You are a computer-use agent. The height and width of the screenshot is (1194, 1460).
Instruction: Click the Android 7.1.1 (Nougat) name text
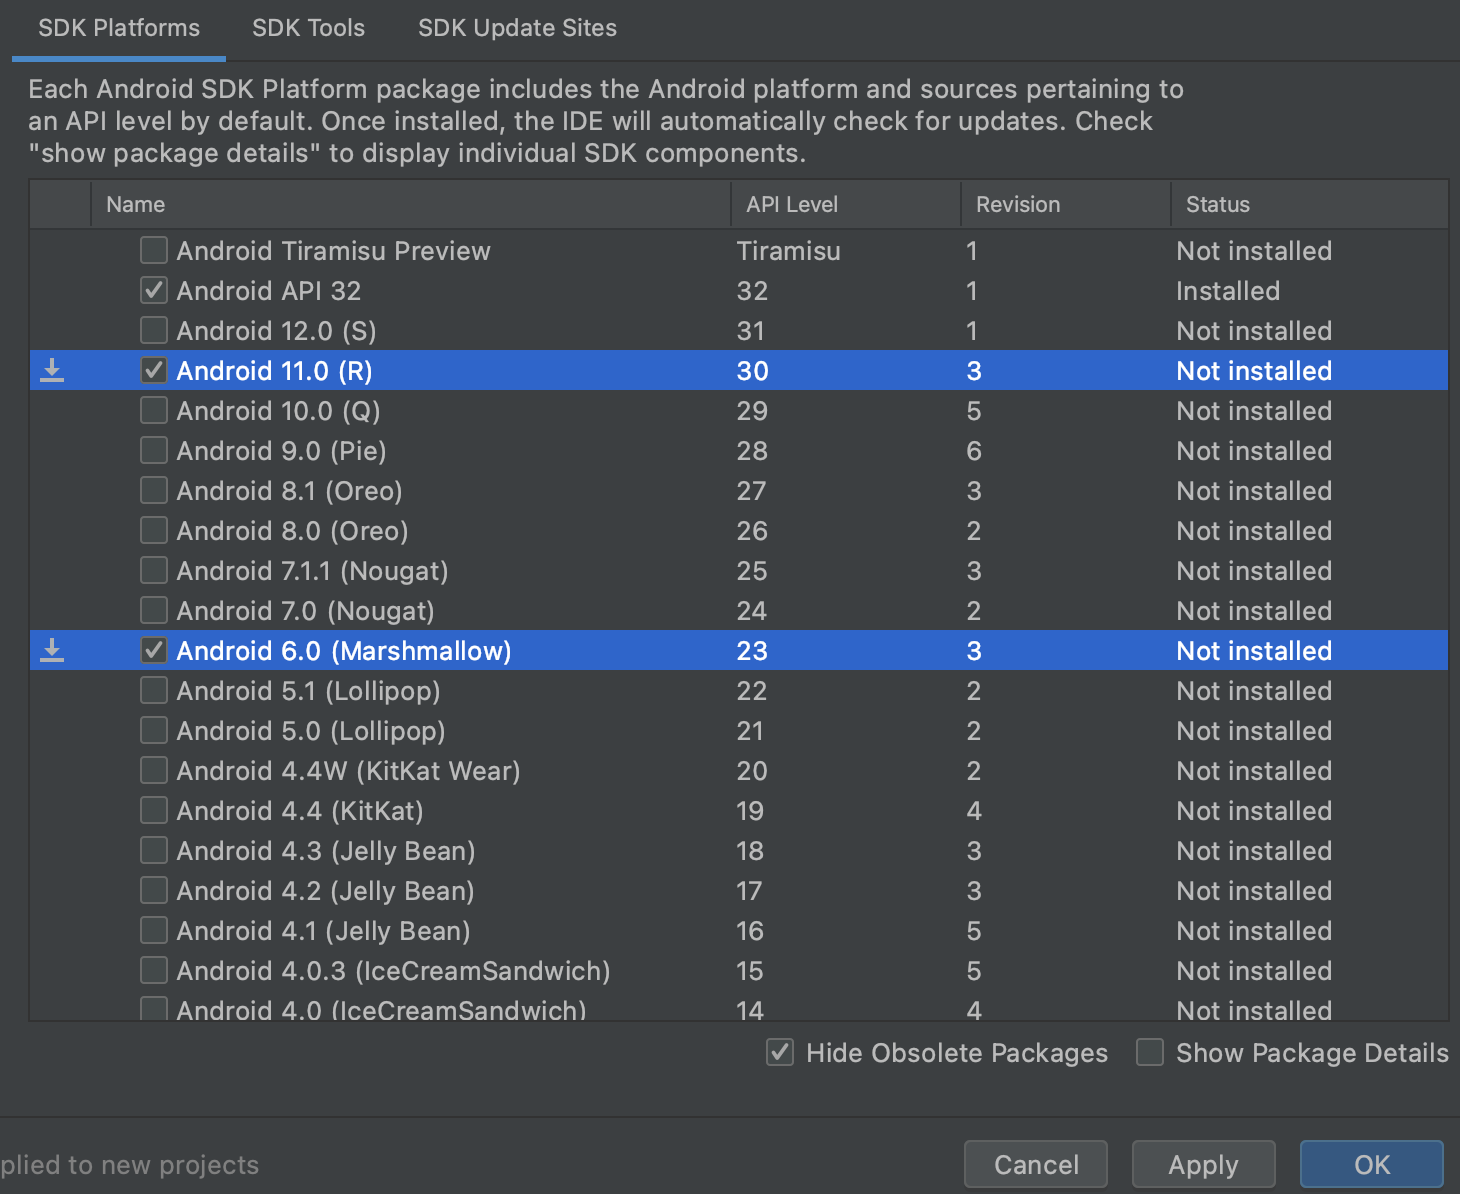(x=312, y=571)
